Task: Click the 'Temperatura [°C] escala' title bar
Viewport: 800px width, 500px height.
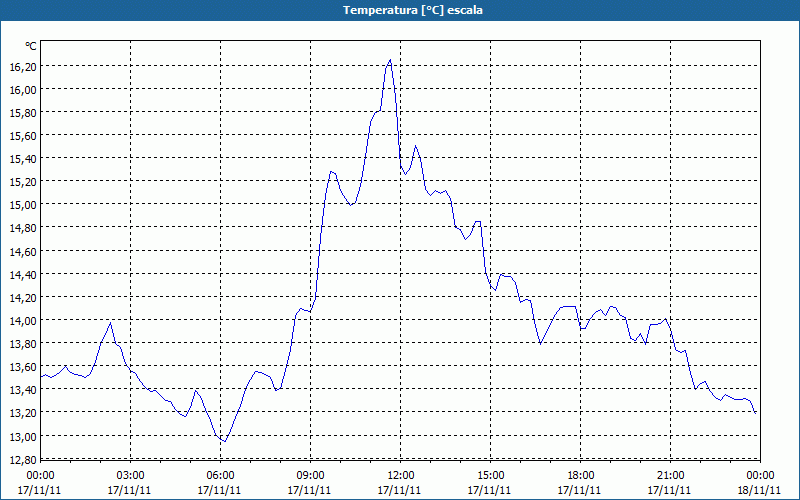Action: (400, 10)
